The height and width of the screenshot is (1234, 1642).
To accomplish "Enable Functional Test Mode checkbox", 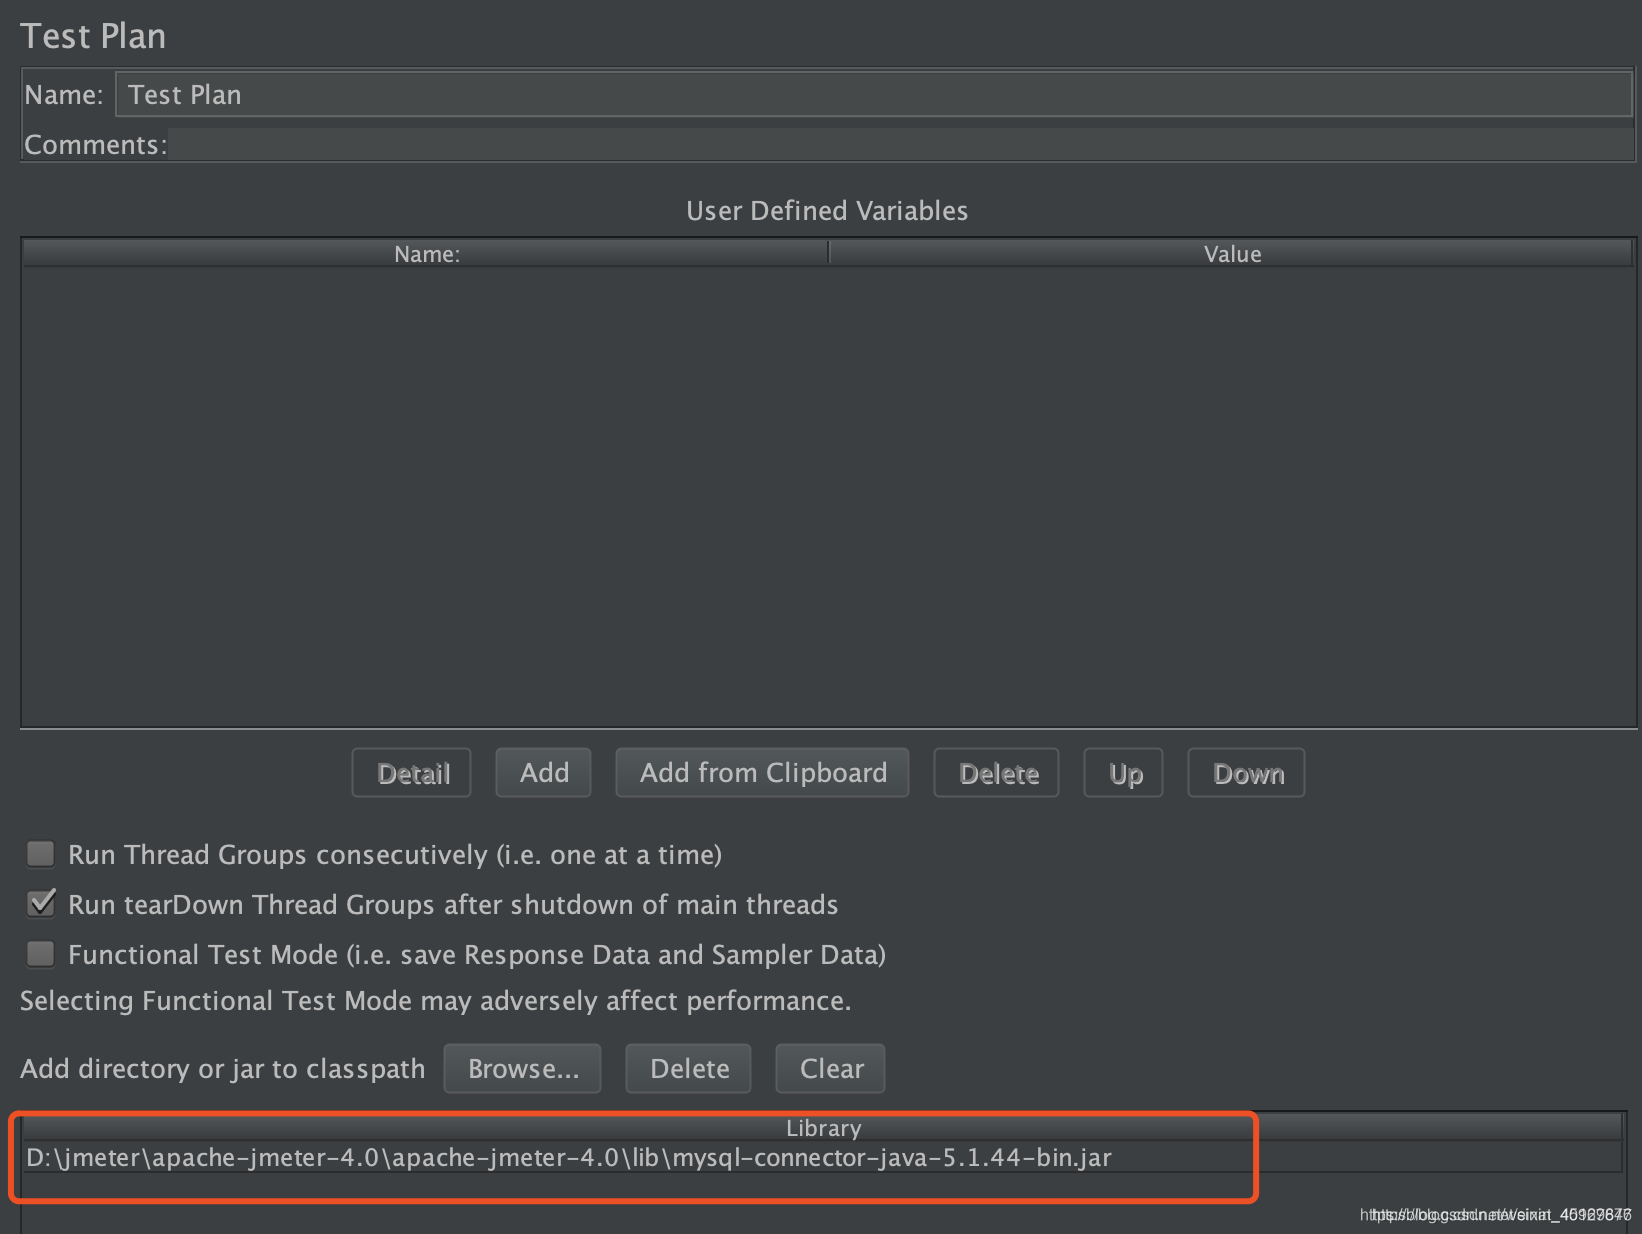I will pos(41,954).
